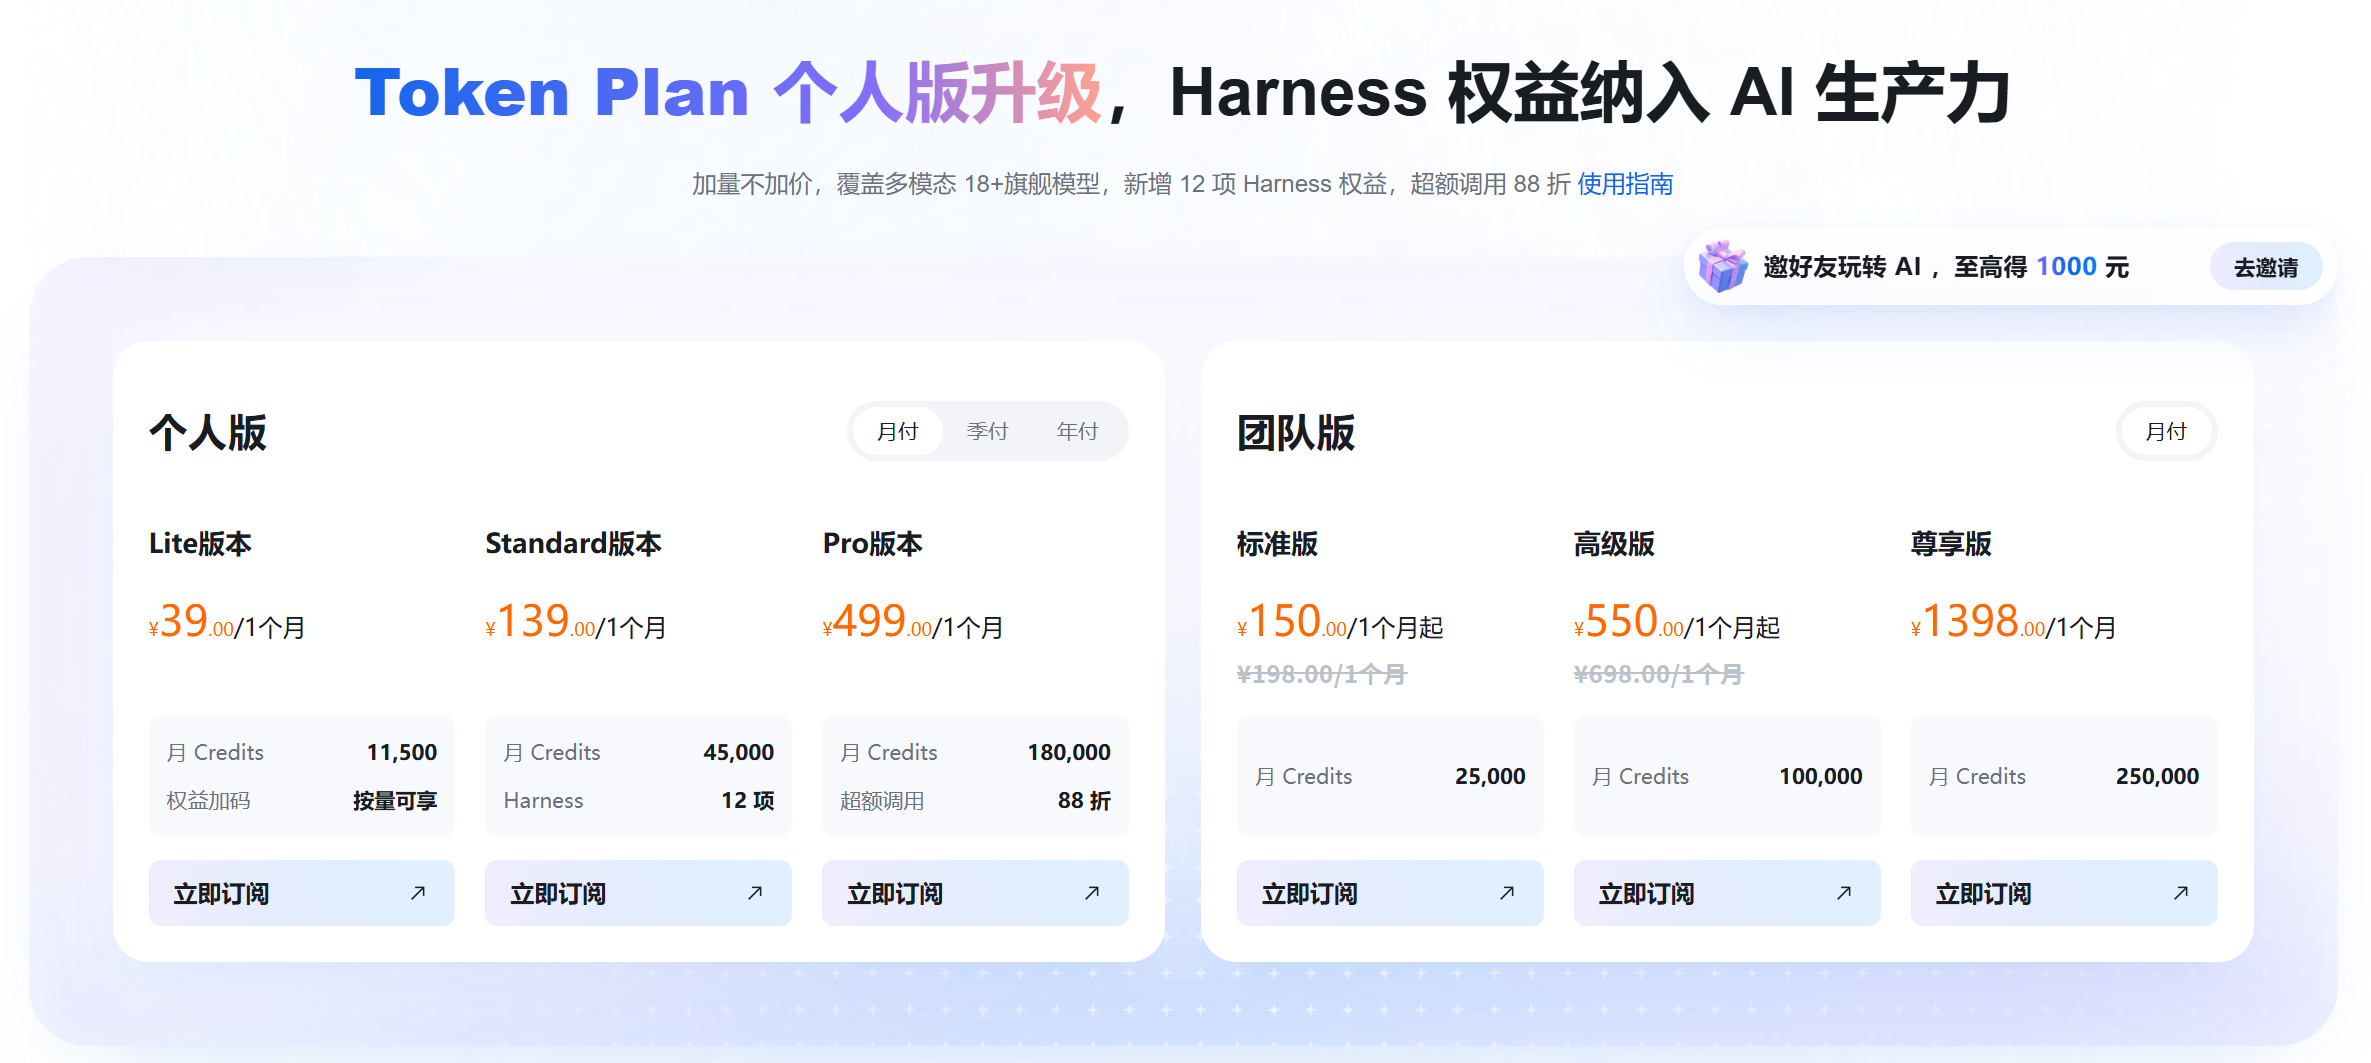Click the 按量可享 value
2371x1063 pixels.
(x=395, y=801)
